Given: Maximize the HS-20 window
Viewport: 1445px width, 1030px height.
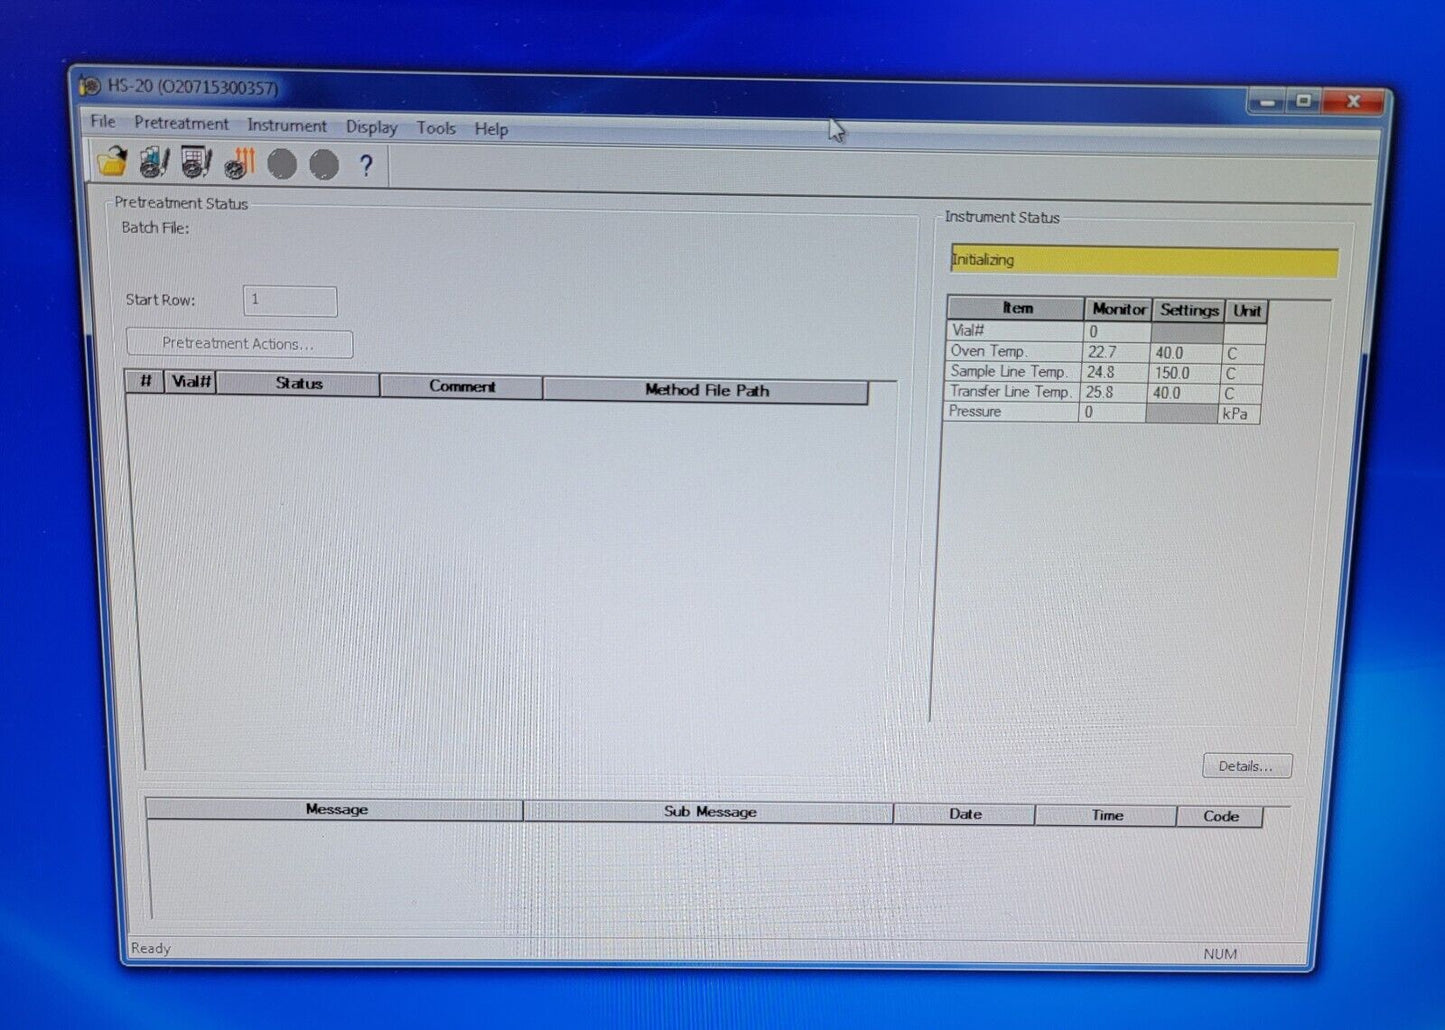Looking at the screenshot, I should [x=1304, y=101].
